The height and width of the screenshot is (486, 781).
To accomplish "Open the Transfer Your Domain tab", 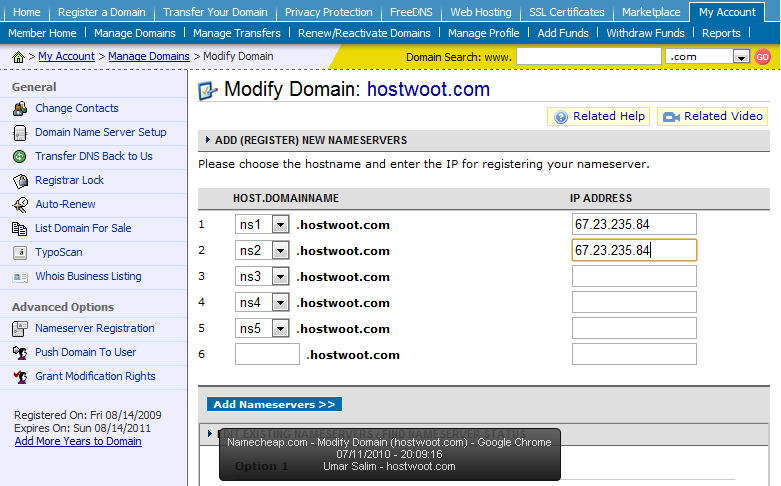I will click(x=215, y=12).
